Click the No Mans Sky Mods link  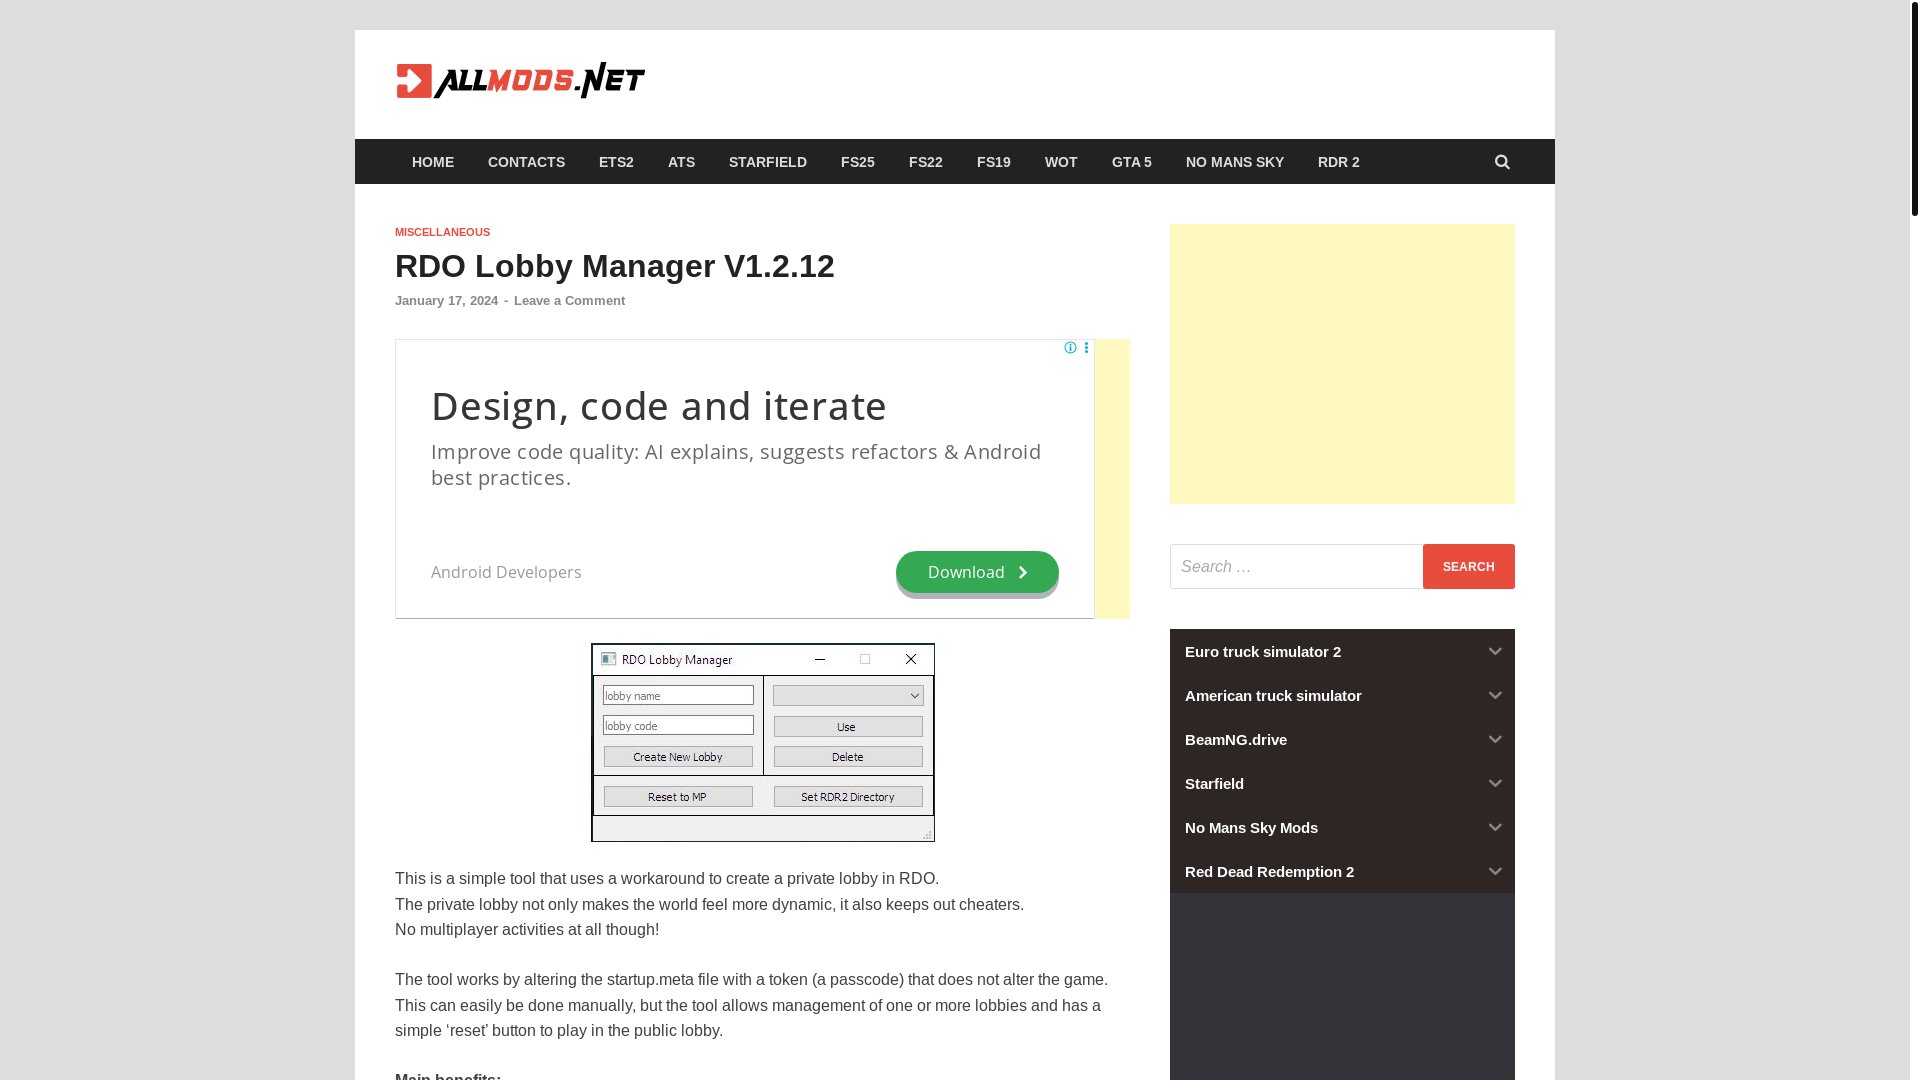coord(1251,828)
